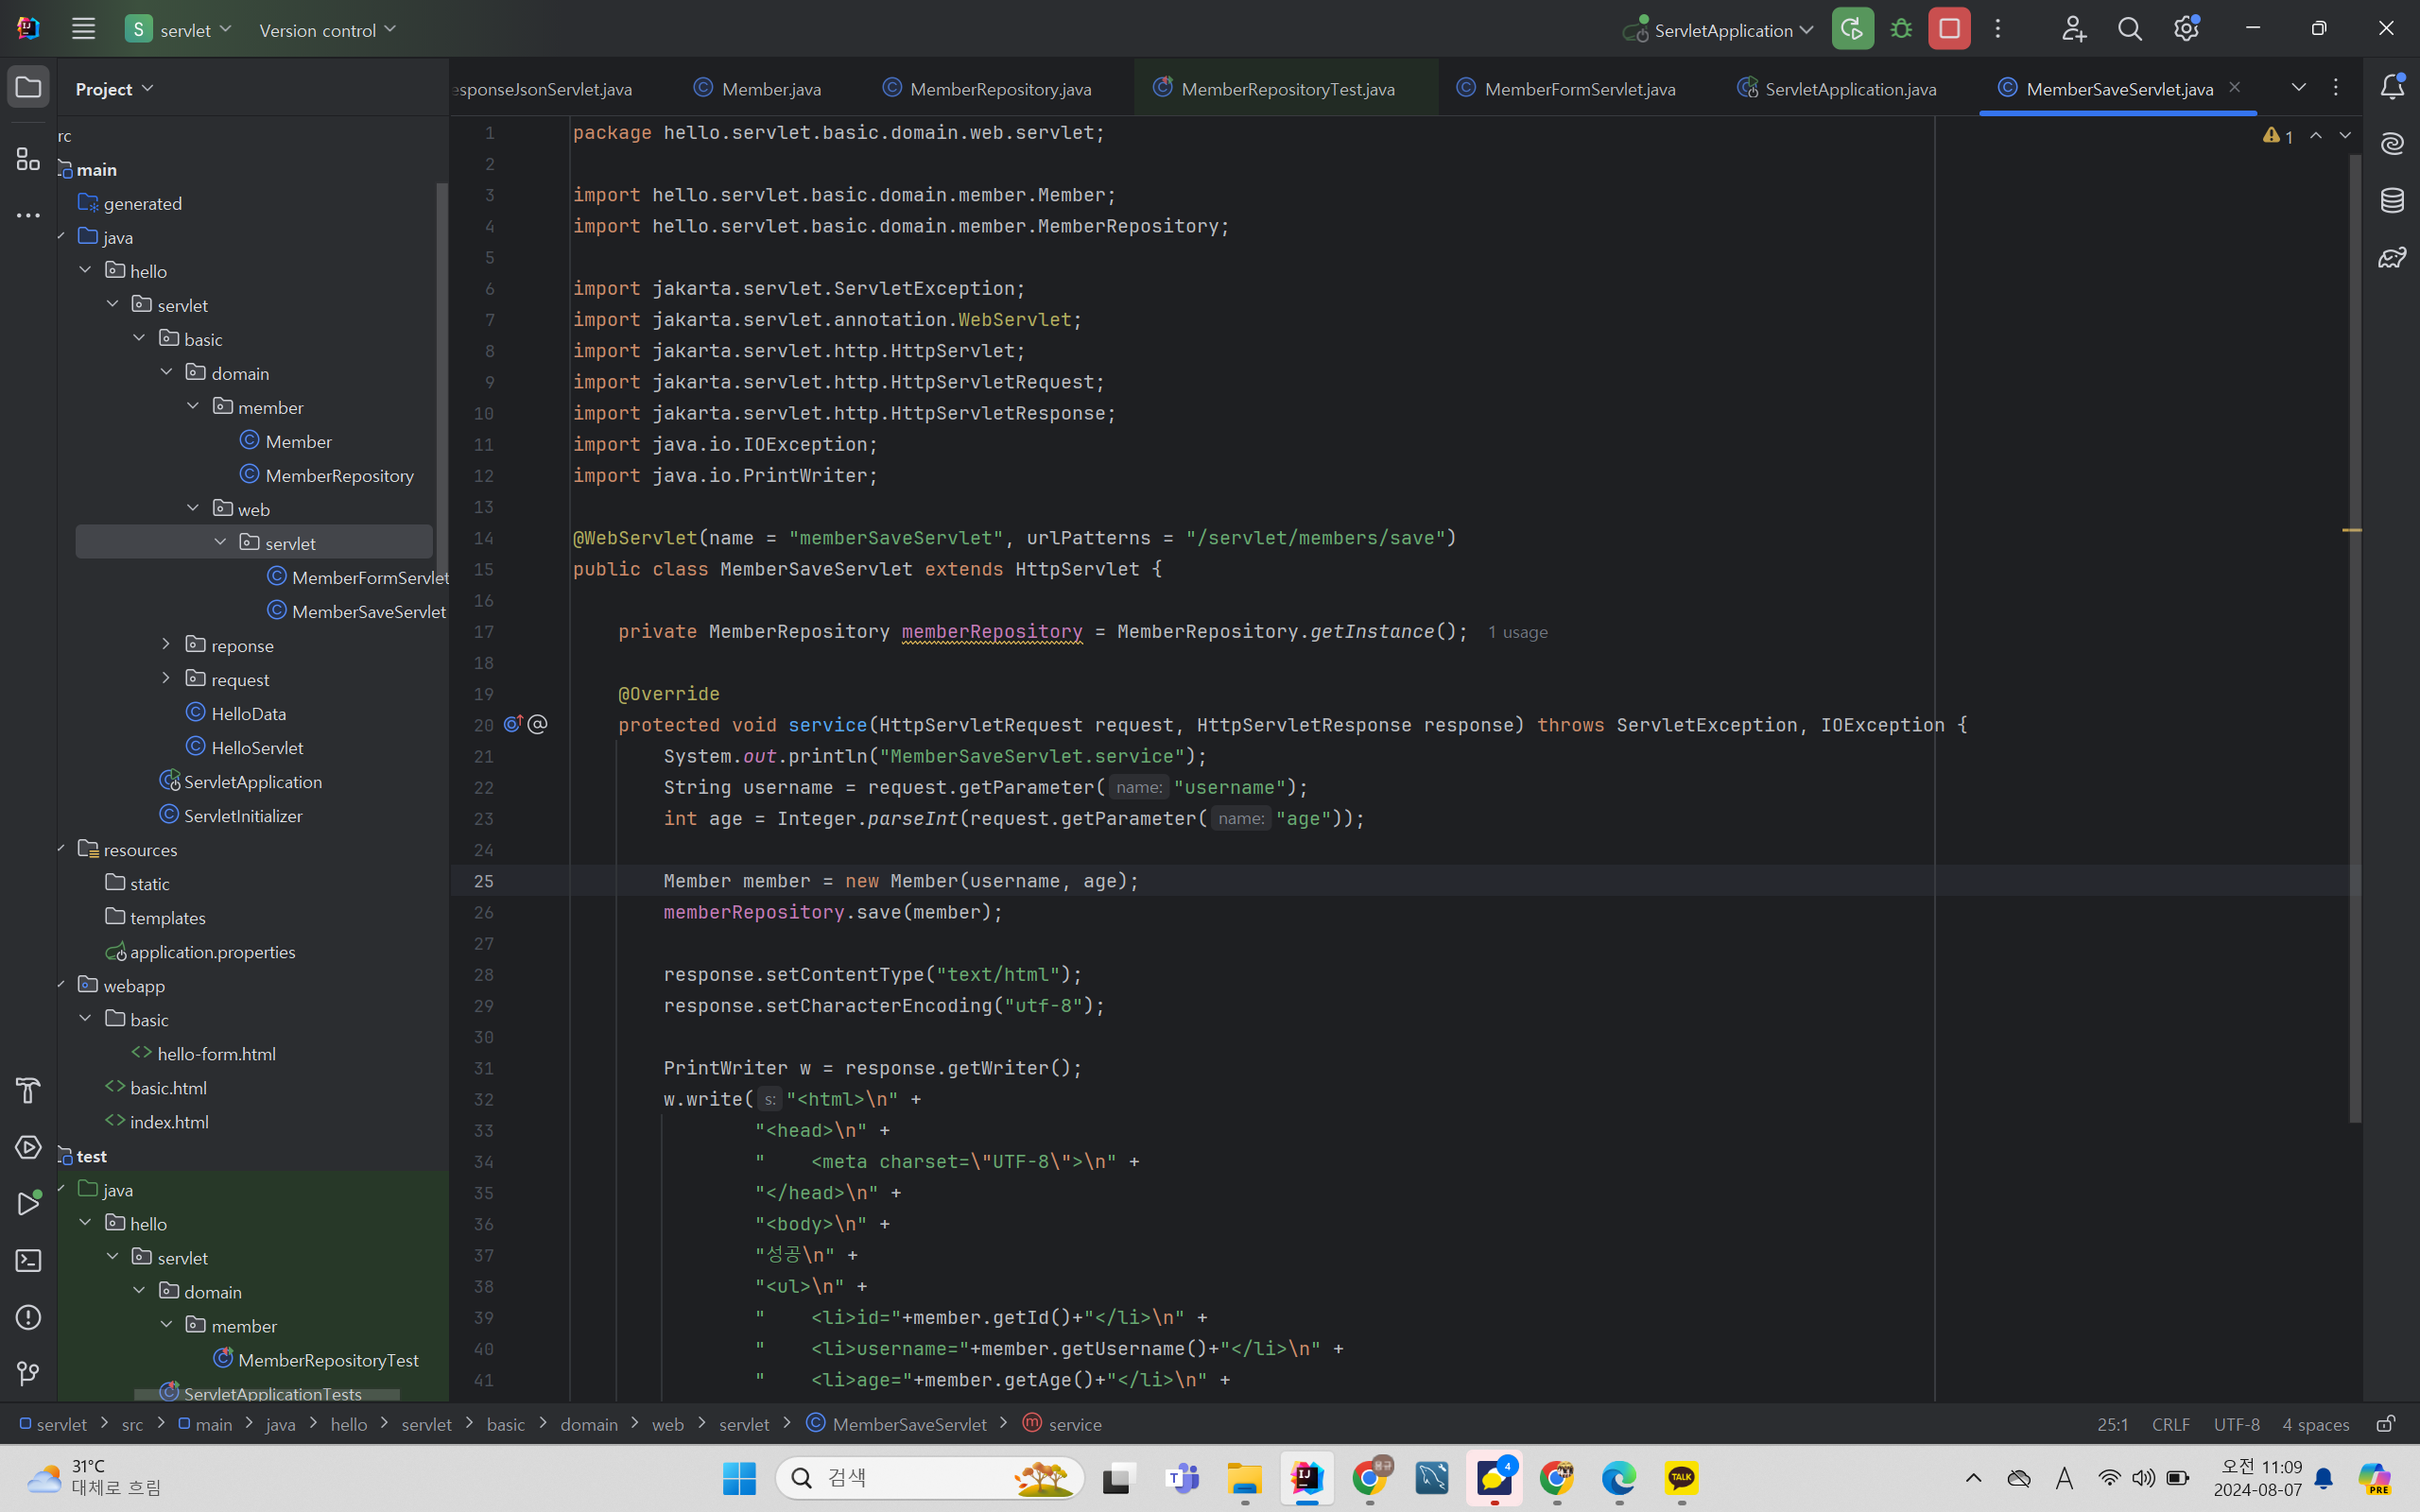Open the warnings inspection indicator
This screenshot has height=1512, width=2420.
coord(2278,135)
